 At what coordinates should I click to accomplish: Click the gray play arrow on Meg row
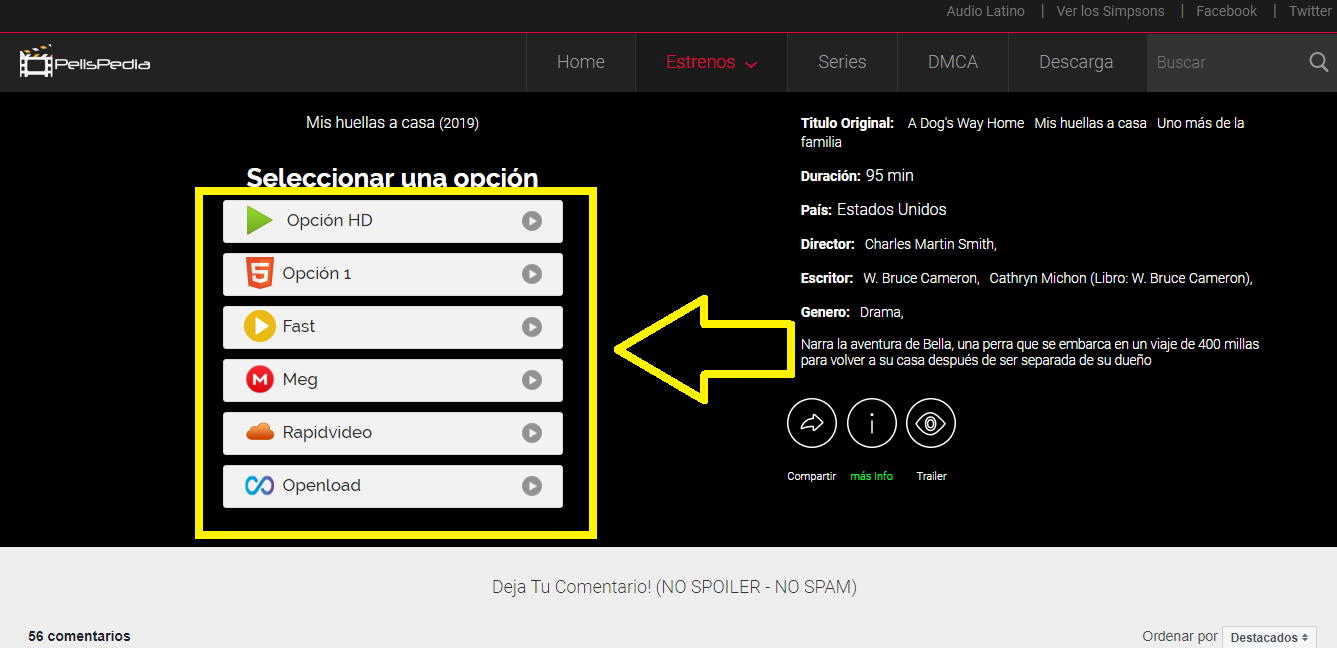pyautogui.click(x=532, y=380)
